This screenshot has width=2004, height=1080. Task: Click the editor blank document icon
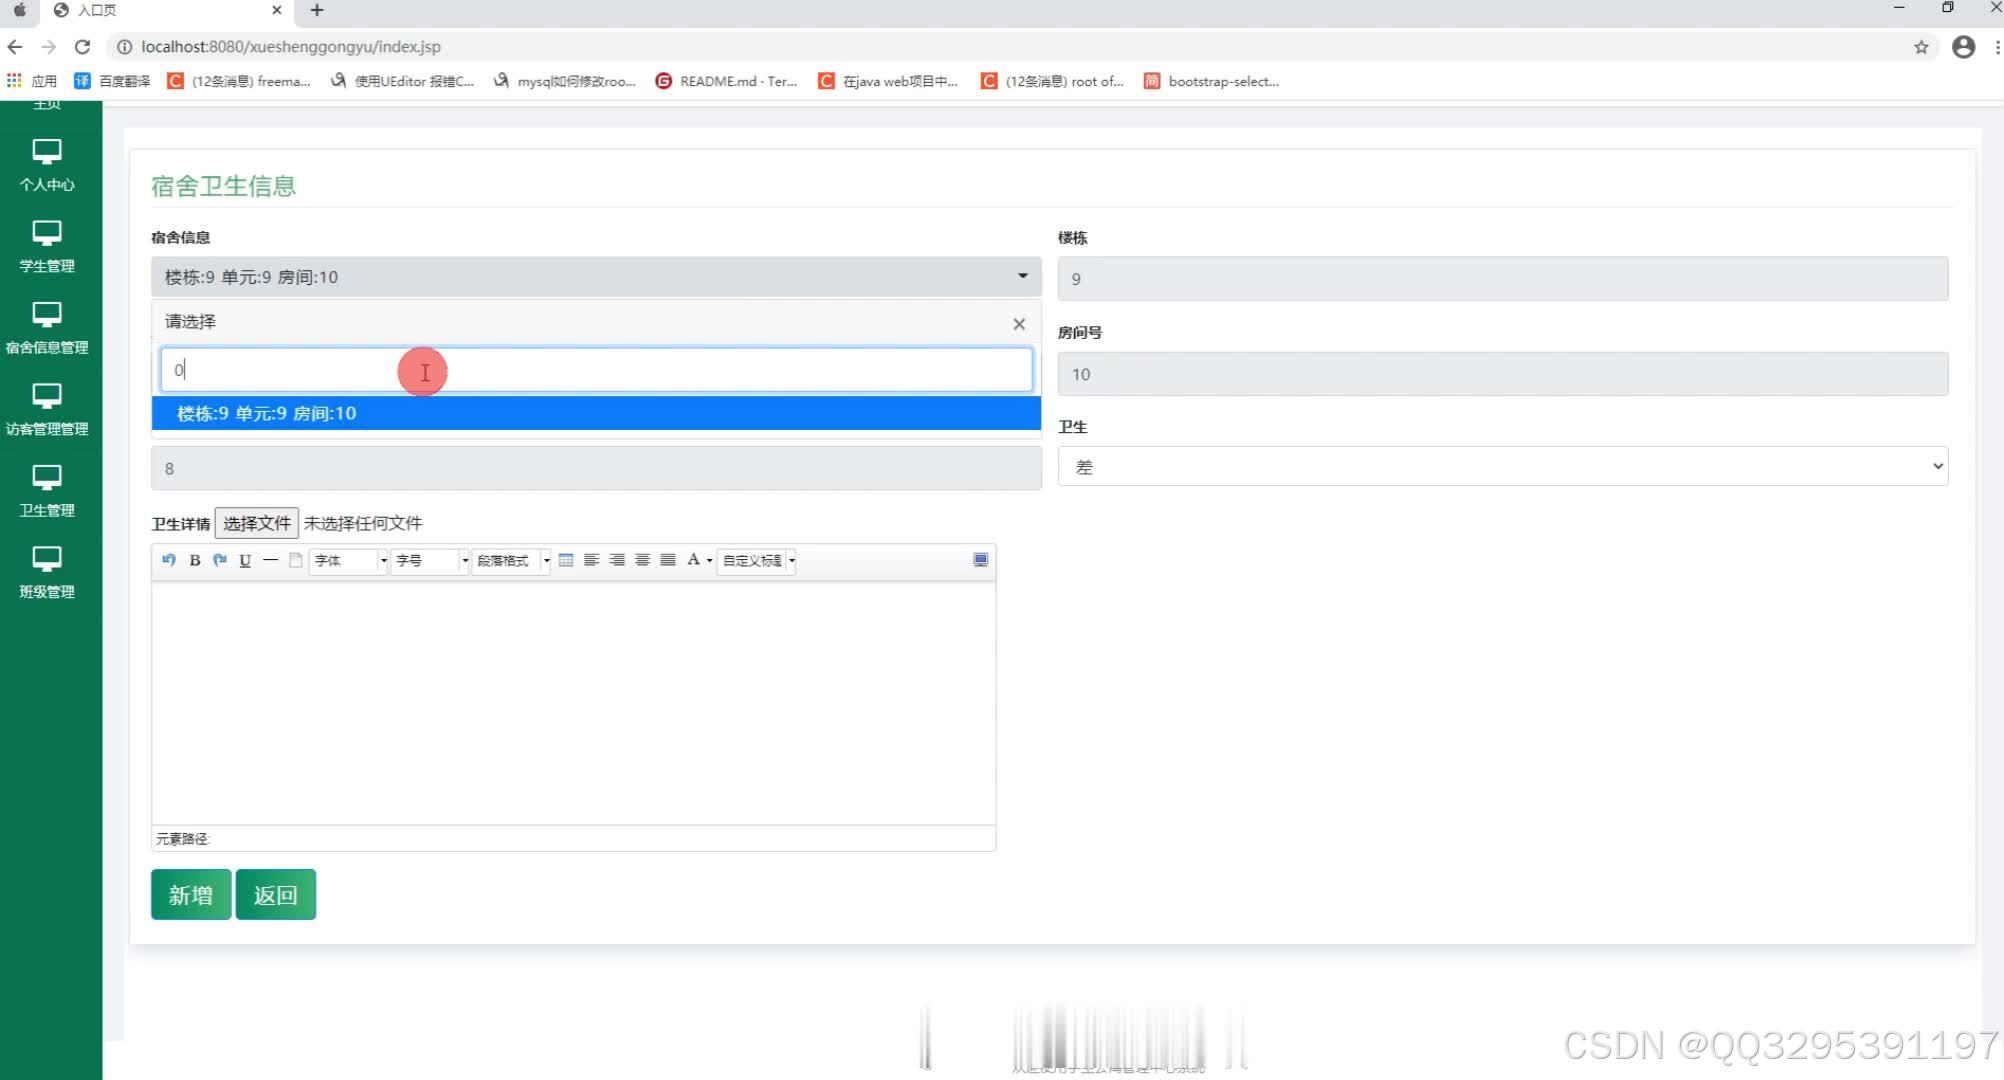[x=296, y=560]
